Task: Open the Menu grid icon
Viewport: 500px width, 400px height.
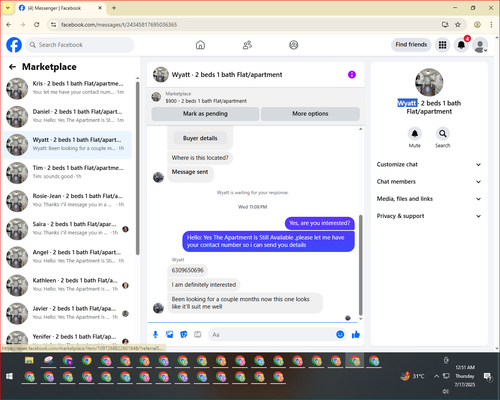Action: pyautogui.click(x=442, y=45)
